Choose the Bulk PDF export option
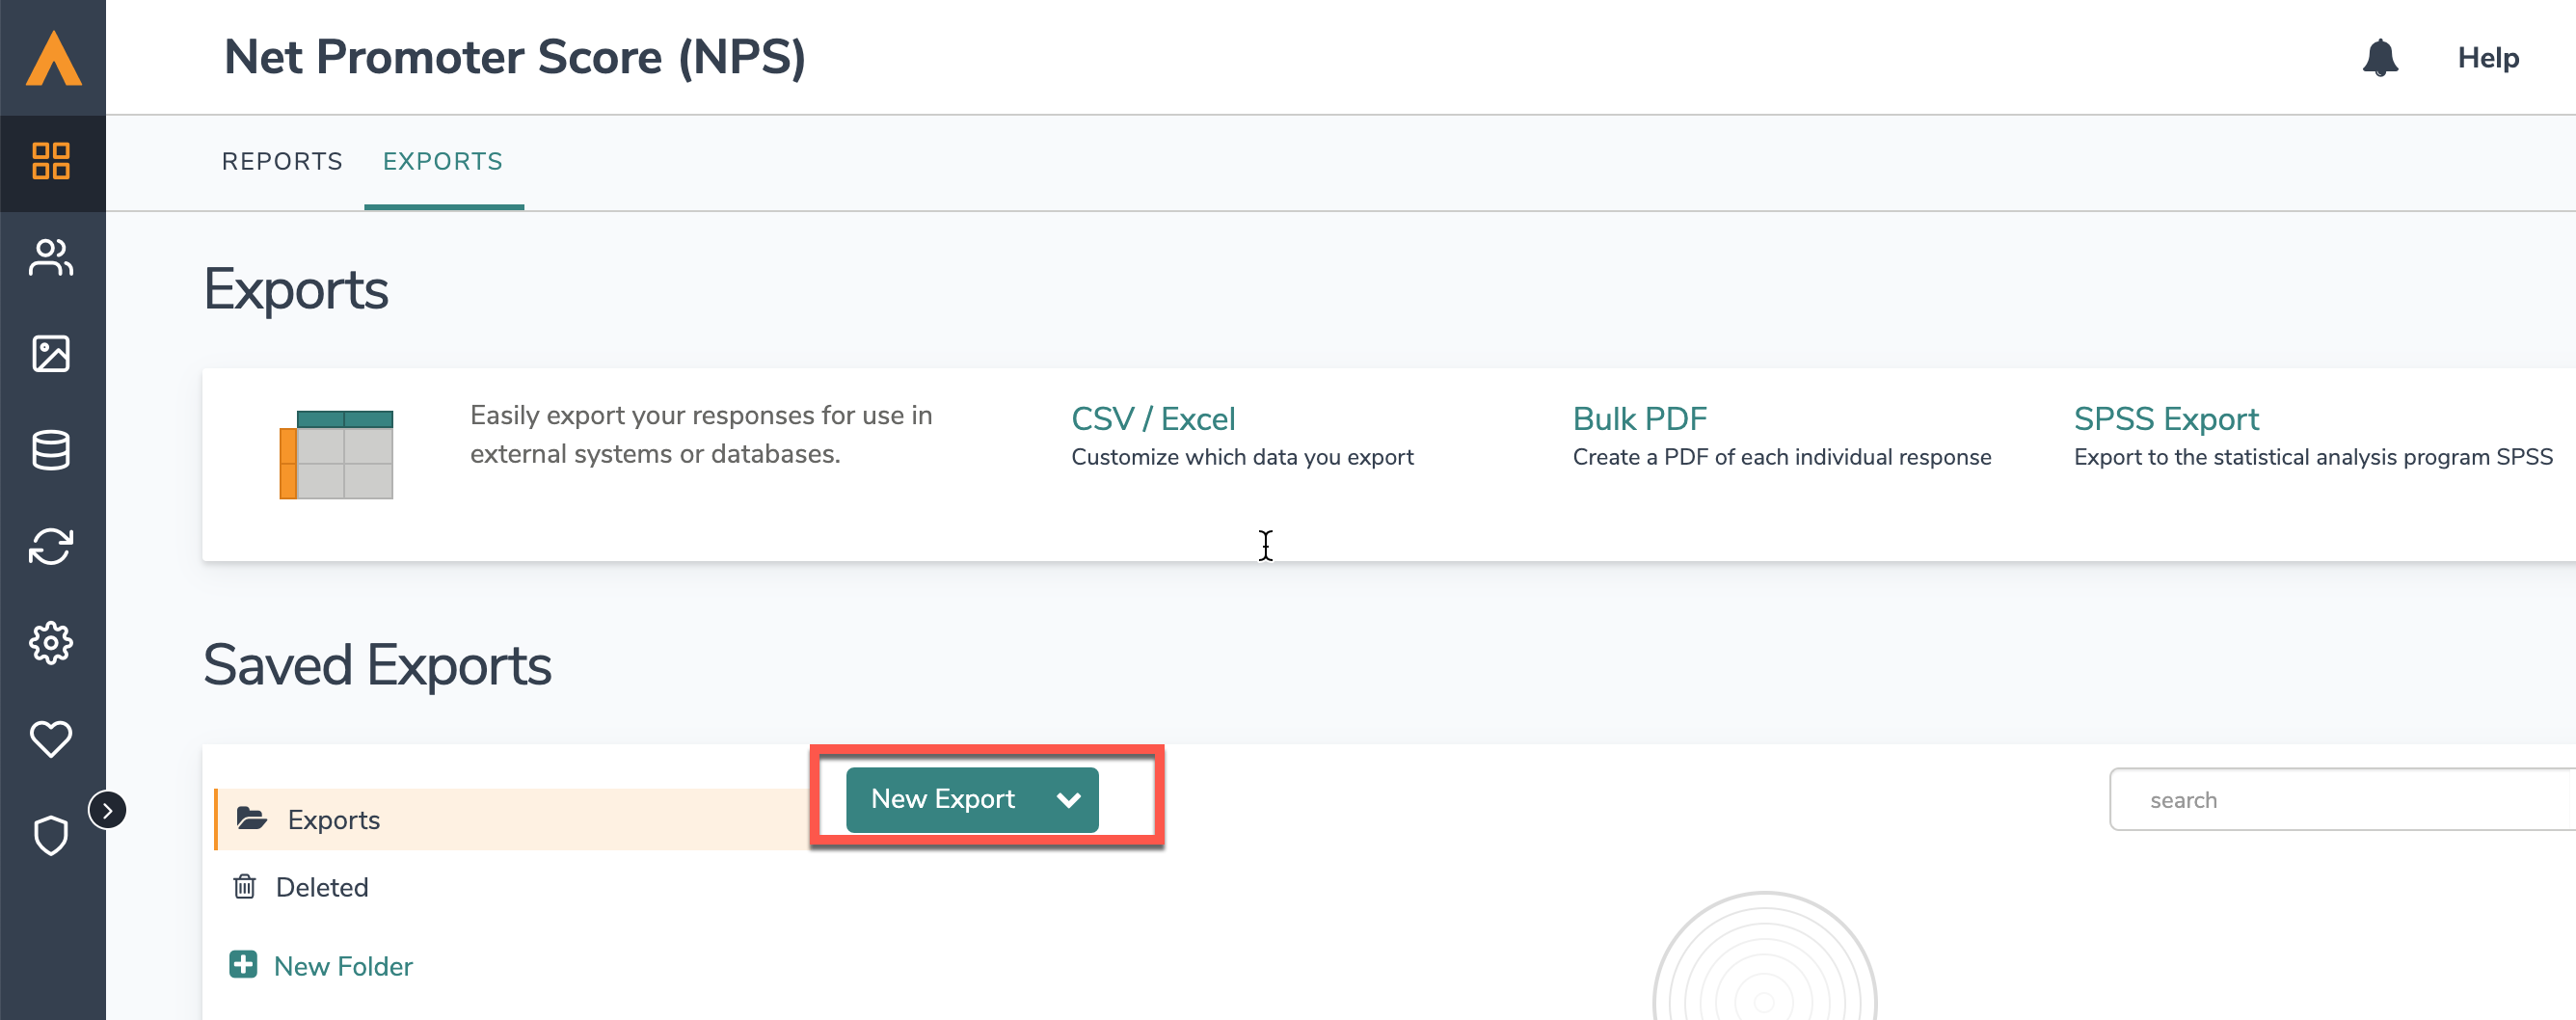Viewport: 2576px width, 1020px height. click(1640, 418)
